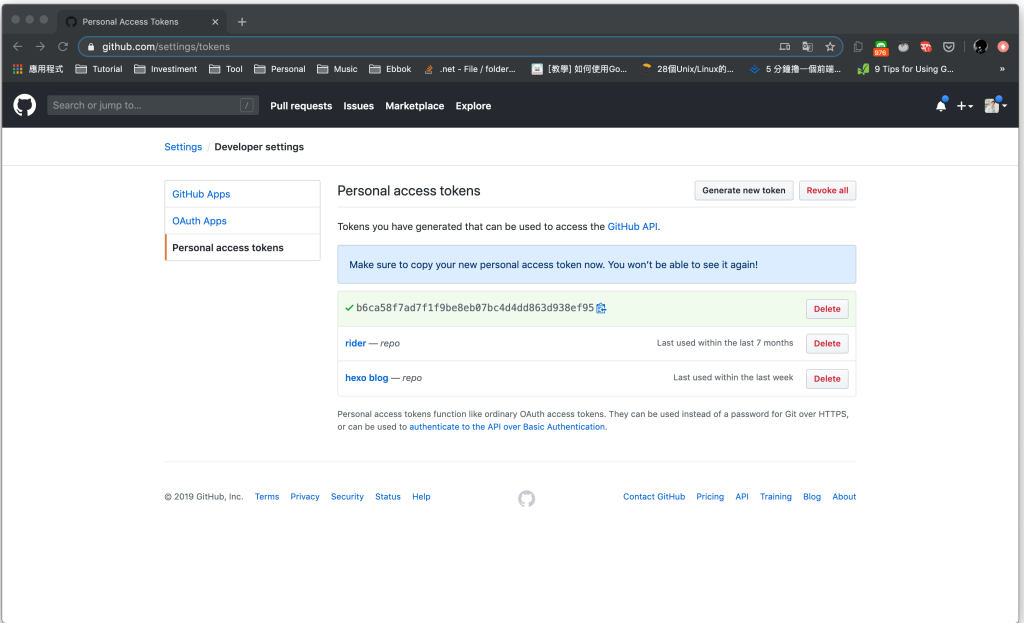Open the Privacy footer link
1024x623 pixels.
[x=305, y=496]
